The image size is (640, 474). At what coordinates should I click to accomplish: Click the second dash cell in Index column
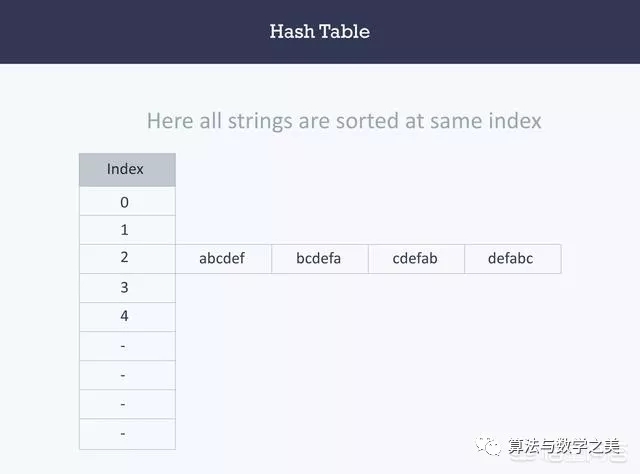point(126,375)
